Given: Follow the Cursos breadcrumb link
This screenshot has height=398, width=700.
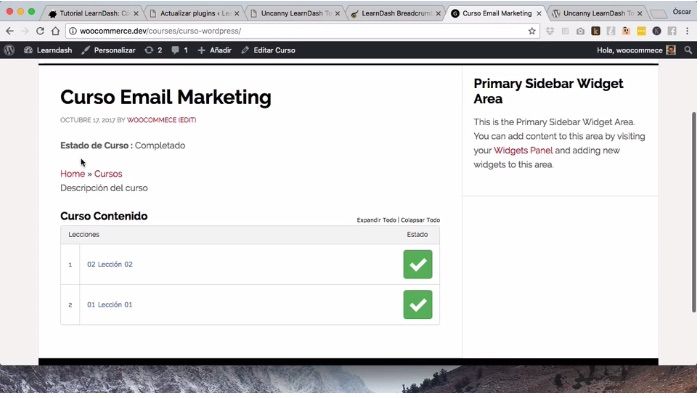Looking at the screenshot, I should point(108,174).
